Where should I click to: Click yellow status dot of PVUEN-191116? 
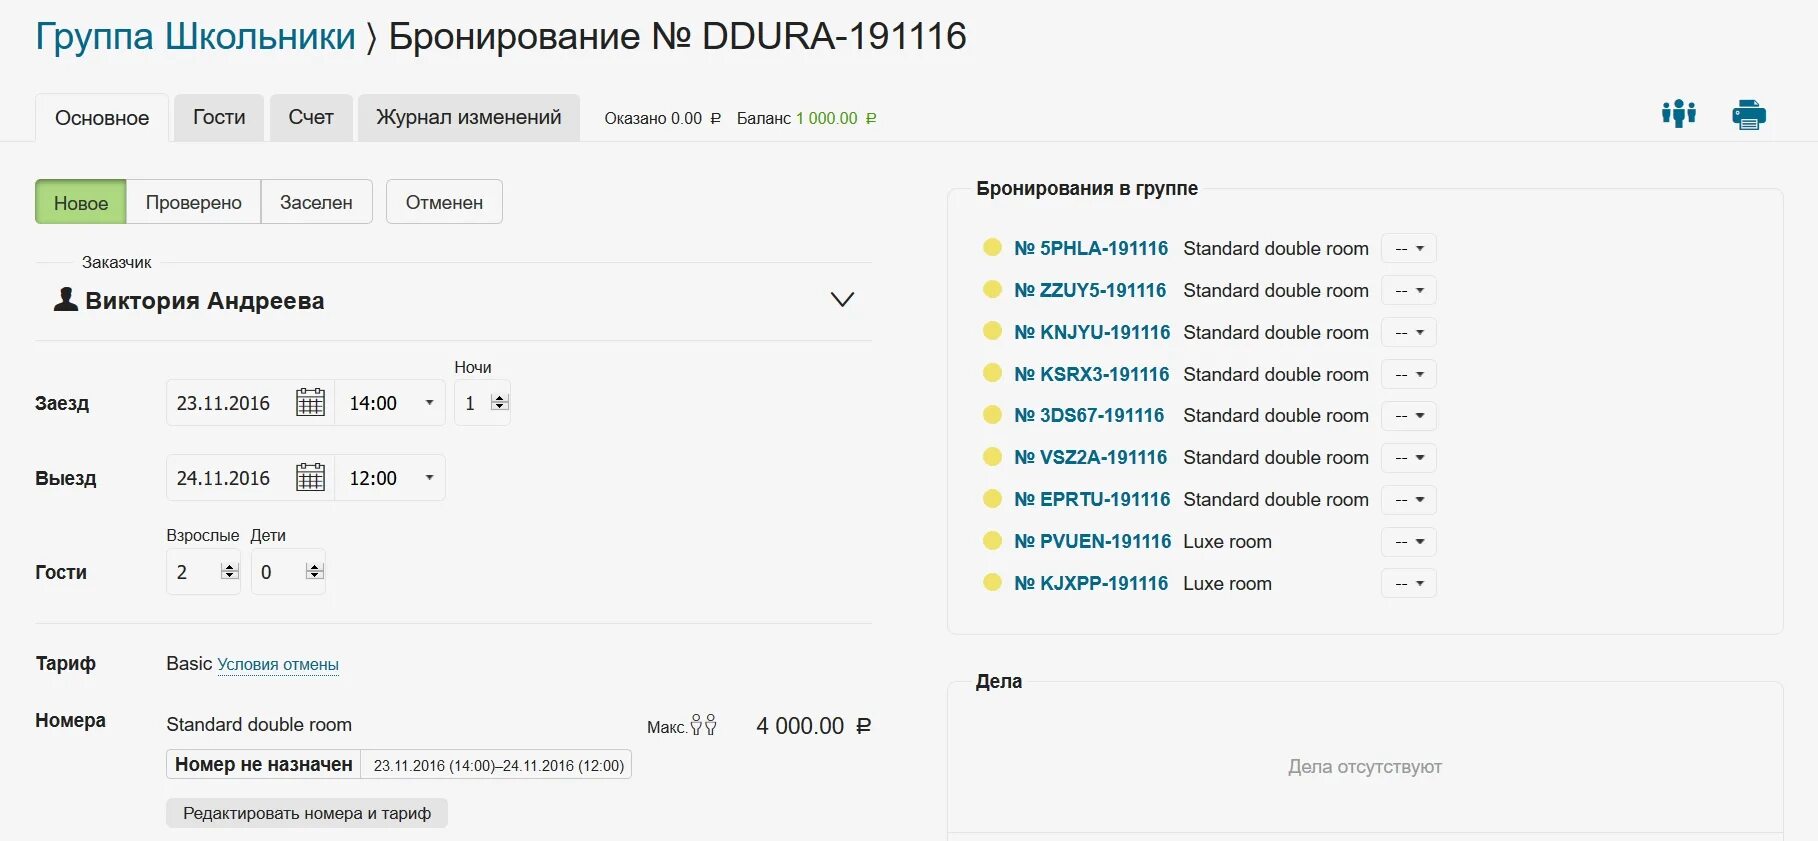pos(992,541)
